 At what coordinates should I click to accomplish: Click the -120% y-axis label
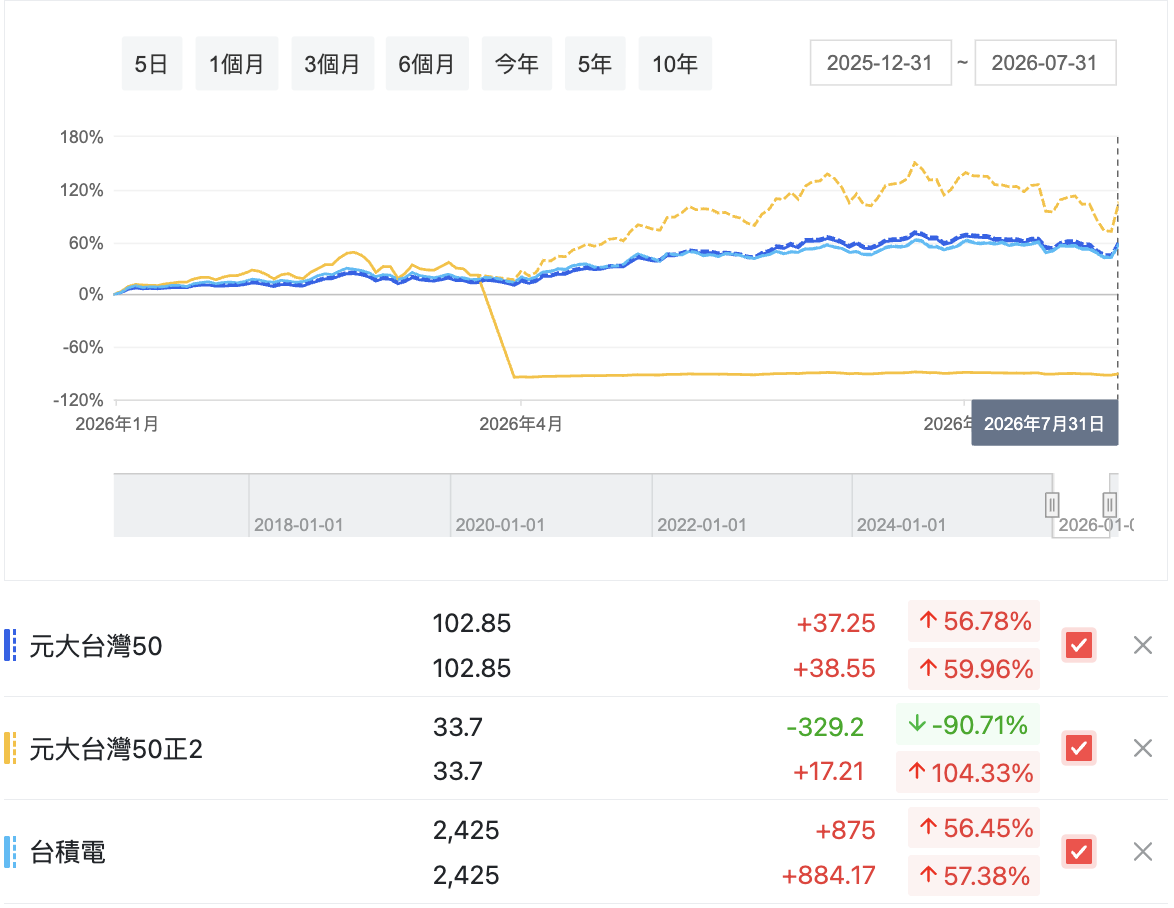click(78, 400)
